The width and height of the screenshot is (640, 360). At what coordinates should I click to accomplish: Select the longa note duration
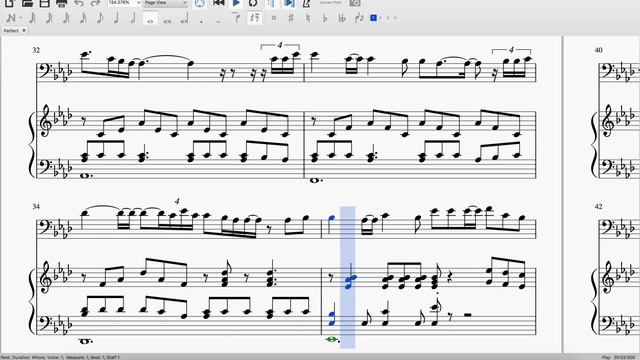pyautogui.click(x=184, y=19)
